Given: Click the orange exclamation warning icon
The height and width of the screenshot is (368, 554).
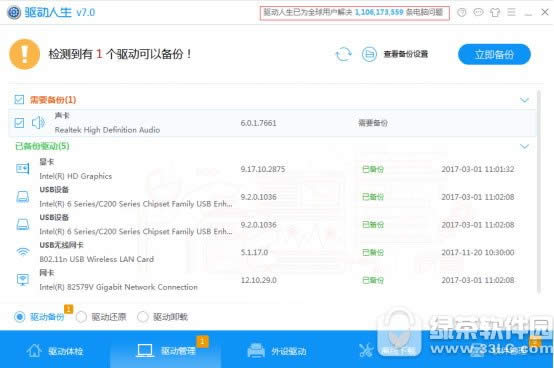Looking at the screenshot, I should tap(24, 54).
